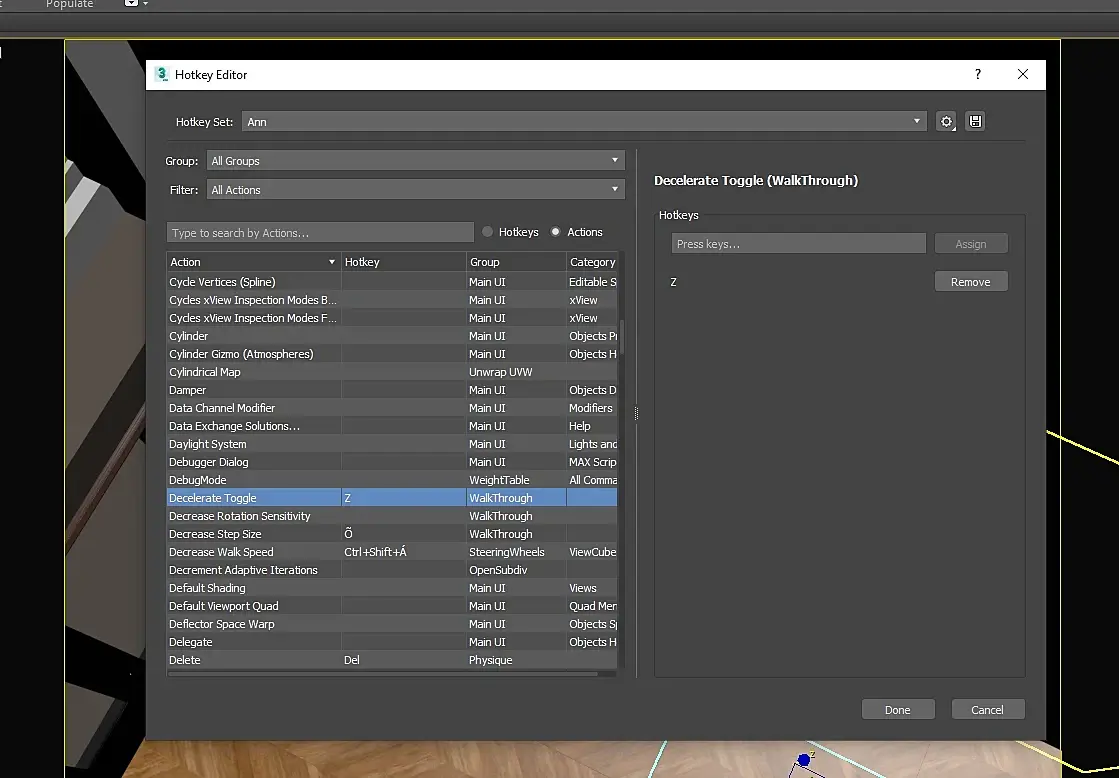
Task: Click the action list vertical scrollbar
Action: 622,338
